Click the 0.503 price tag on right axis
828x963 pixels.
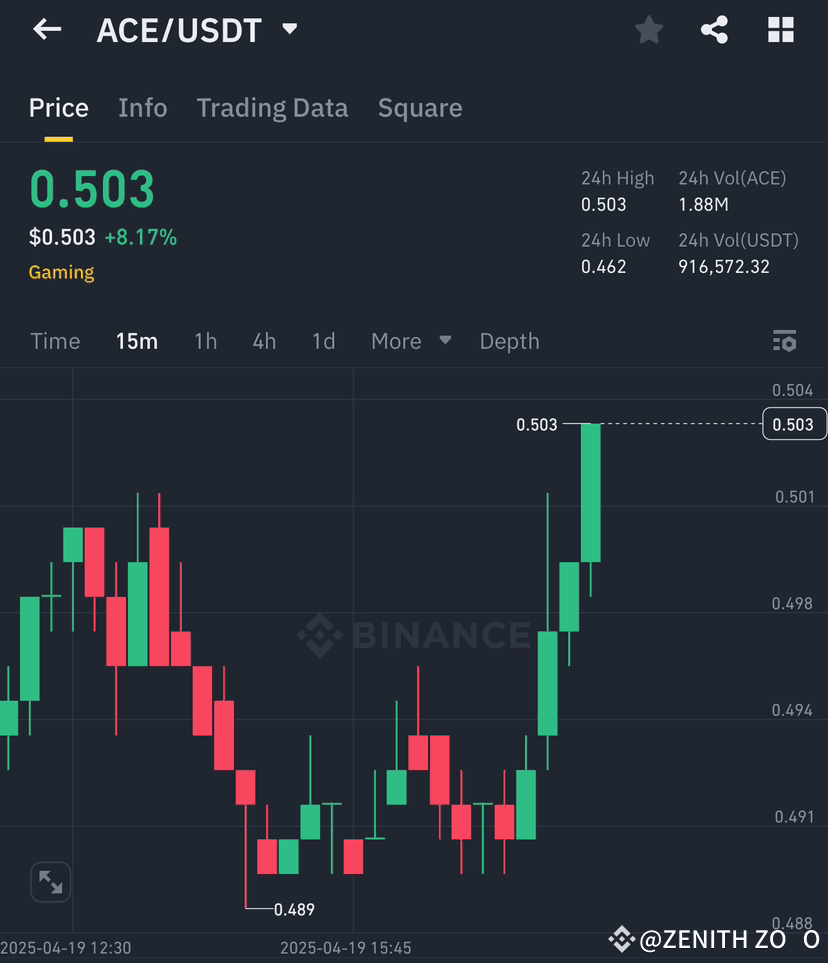point(794,424)
